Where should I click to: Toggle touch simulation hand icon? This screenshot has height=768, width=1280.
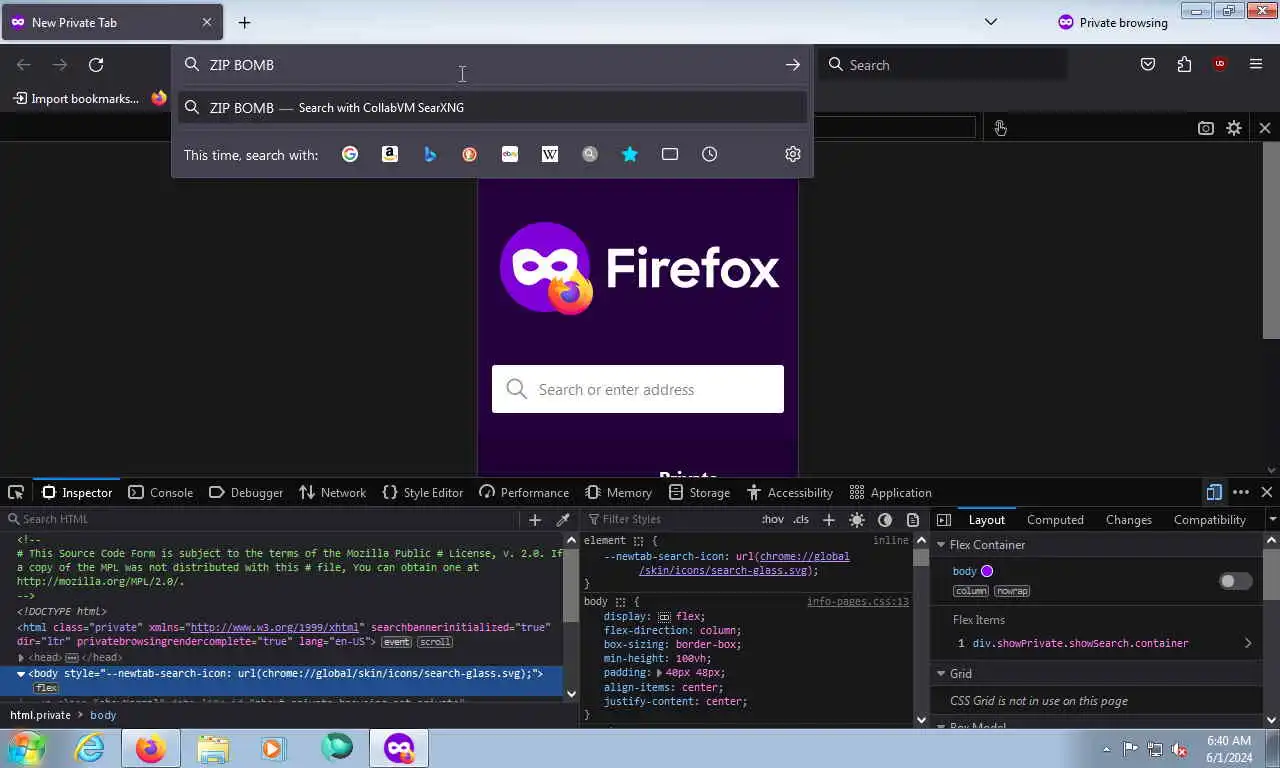click(x=1001, y=128)
